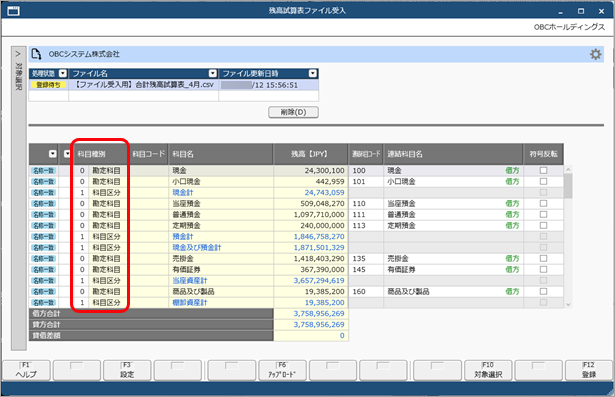Click the 現金計 subtotal name
Image resolution: width=615 pixels, height=397 pixels.
pos(183,192)
